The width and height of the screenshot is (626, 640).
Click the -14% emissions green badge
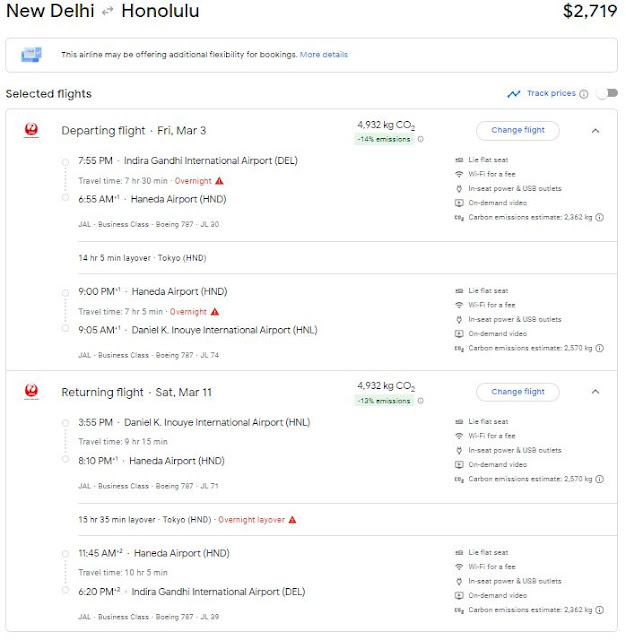click(x=384, y=139)
